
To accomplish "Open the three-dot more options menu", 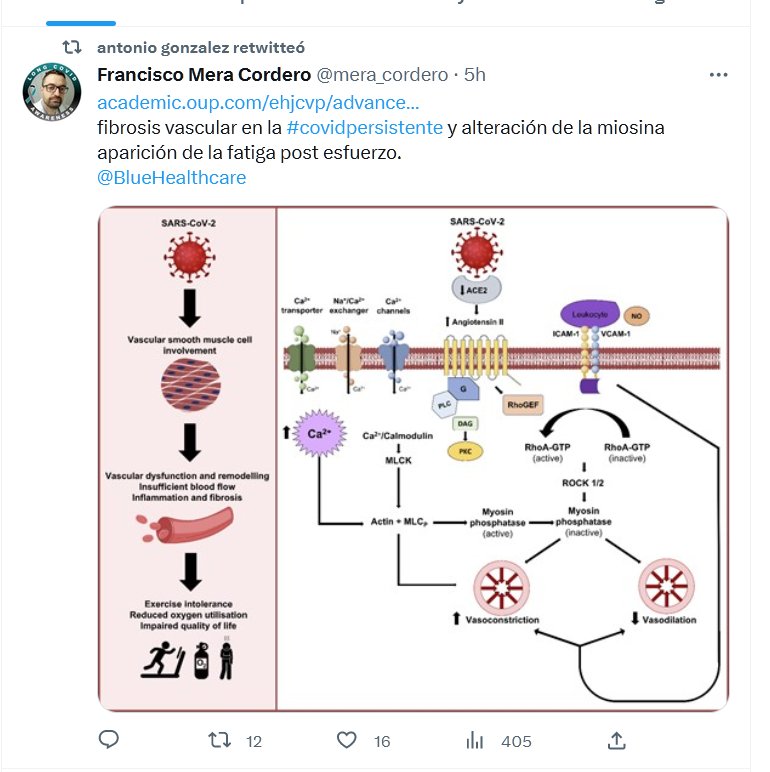I will 718,75.
